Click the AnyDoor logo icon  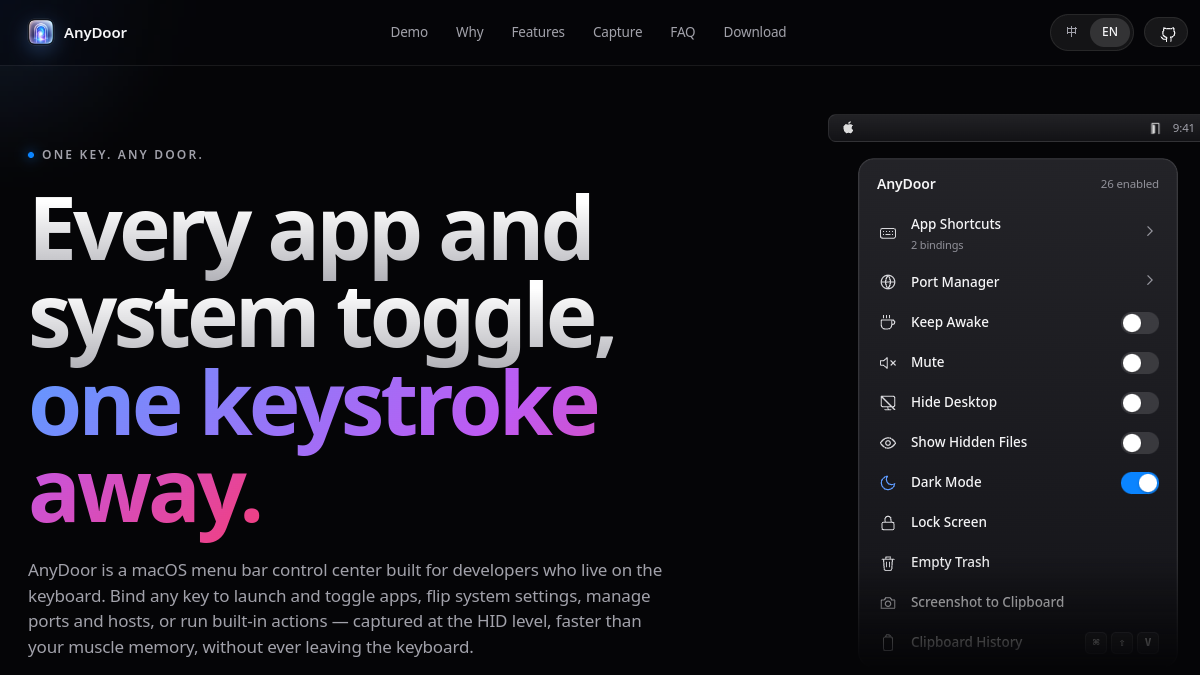pos(41,32)
